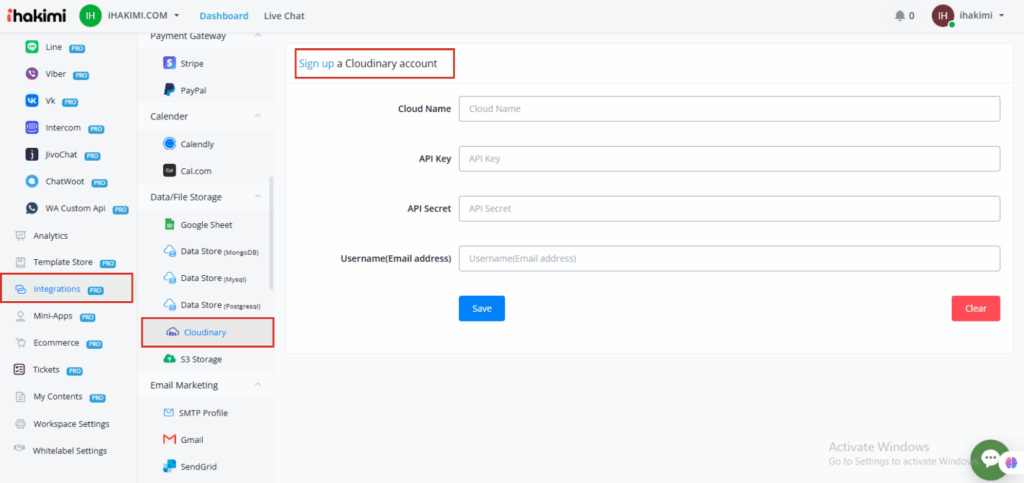Viewport: 1024px width, 483px height.
Task: Click the Stripe icon in Payment Gateway
Action: coord(169,63)
